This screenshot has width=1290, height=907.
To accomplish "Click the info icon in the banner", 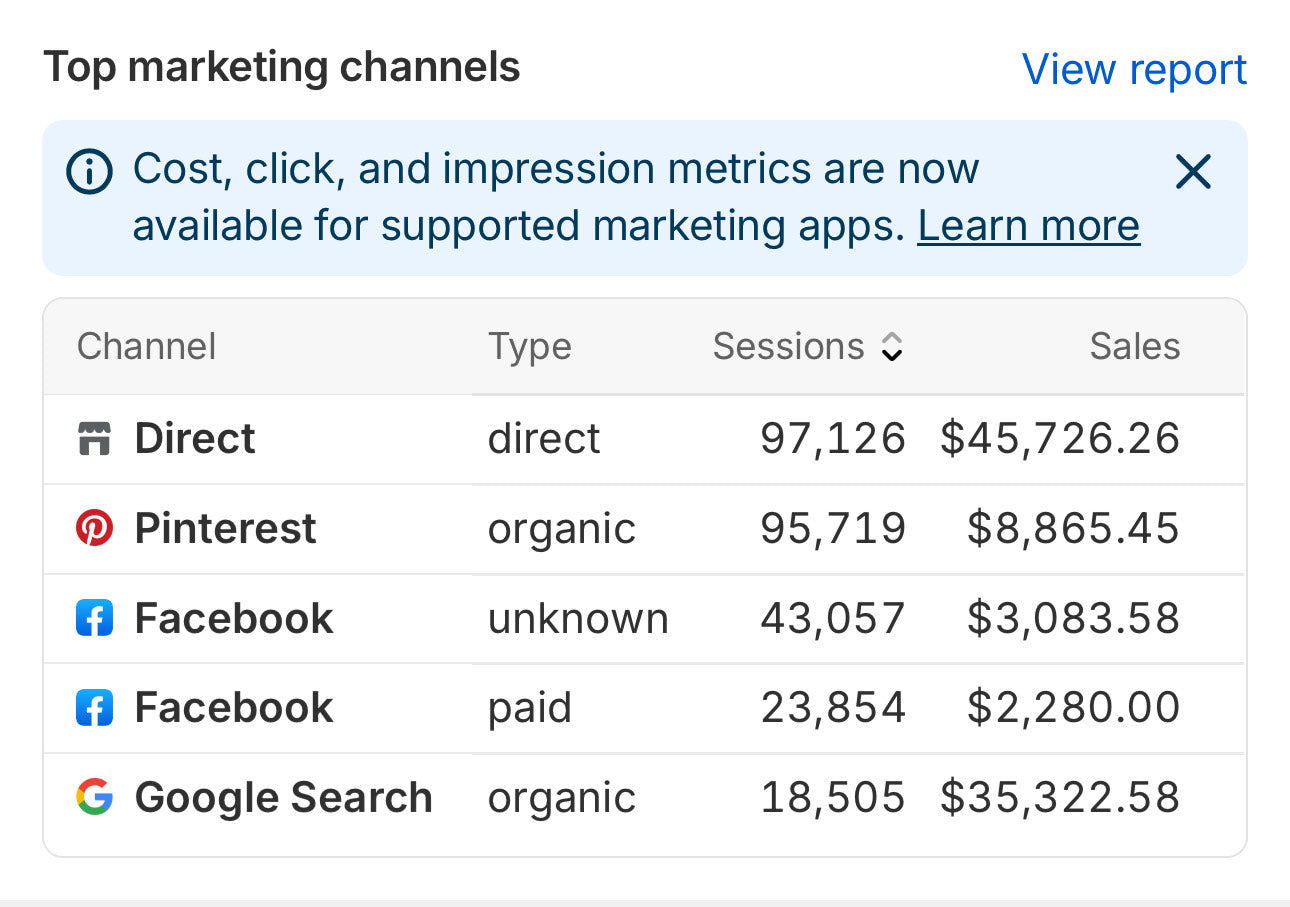I will (x=89, y=172).
